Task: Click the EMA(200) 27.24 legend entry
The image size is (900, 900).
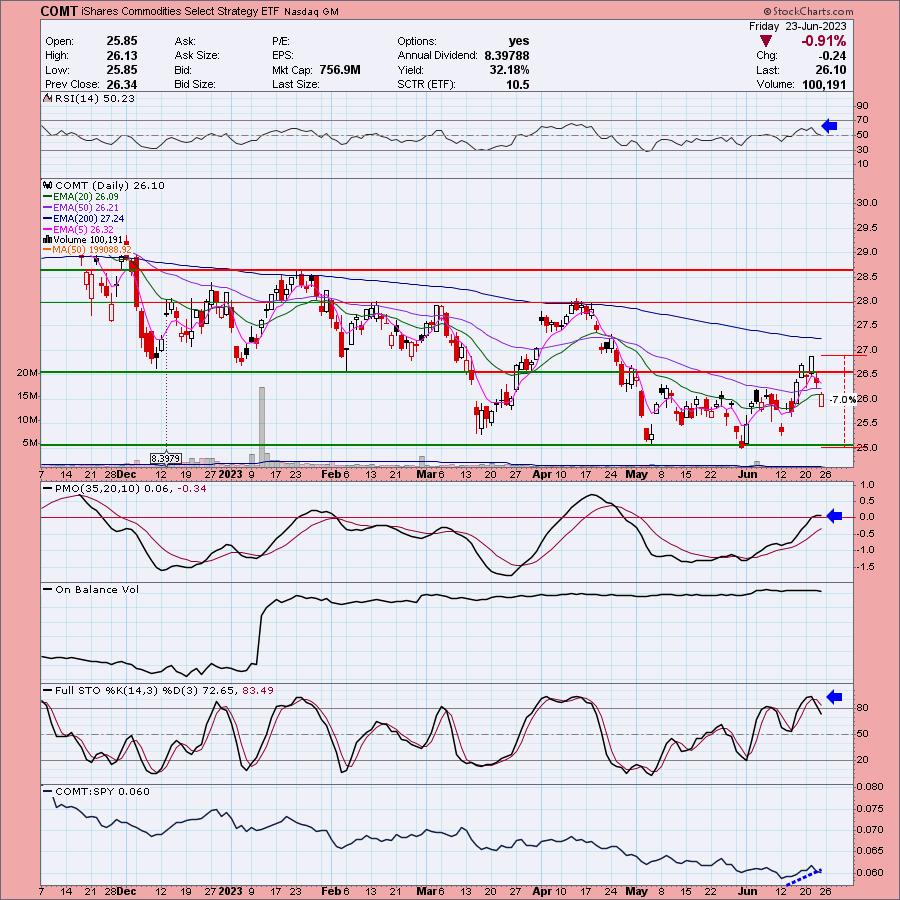Action: click(x=84, y=218)
